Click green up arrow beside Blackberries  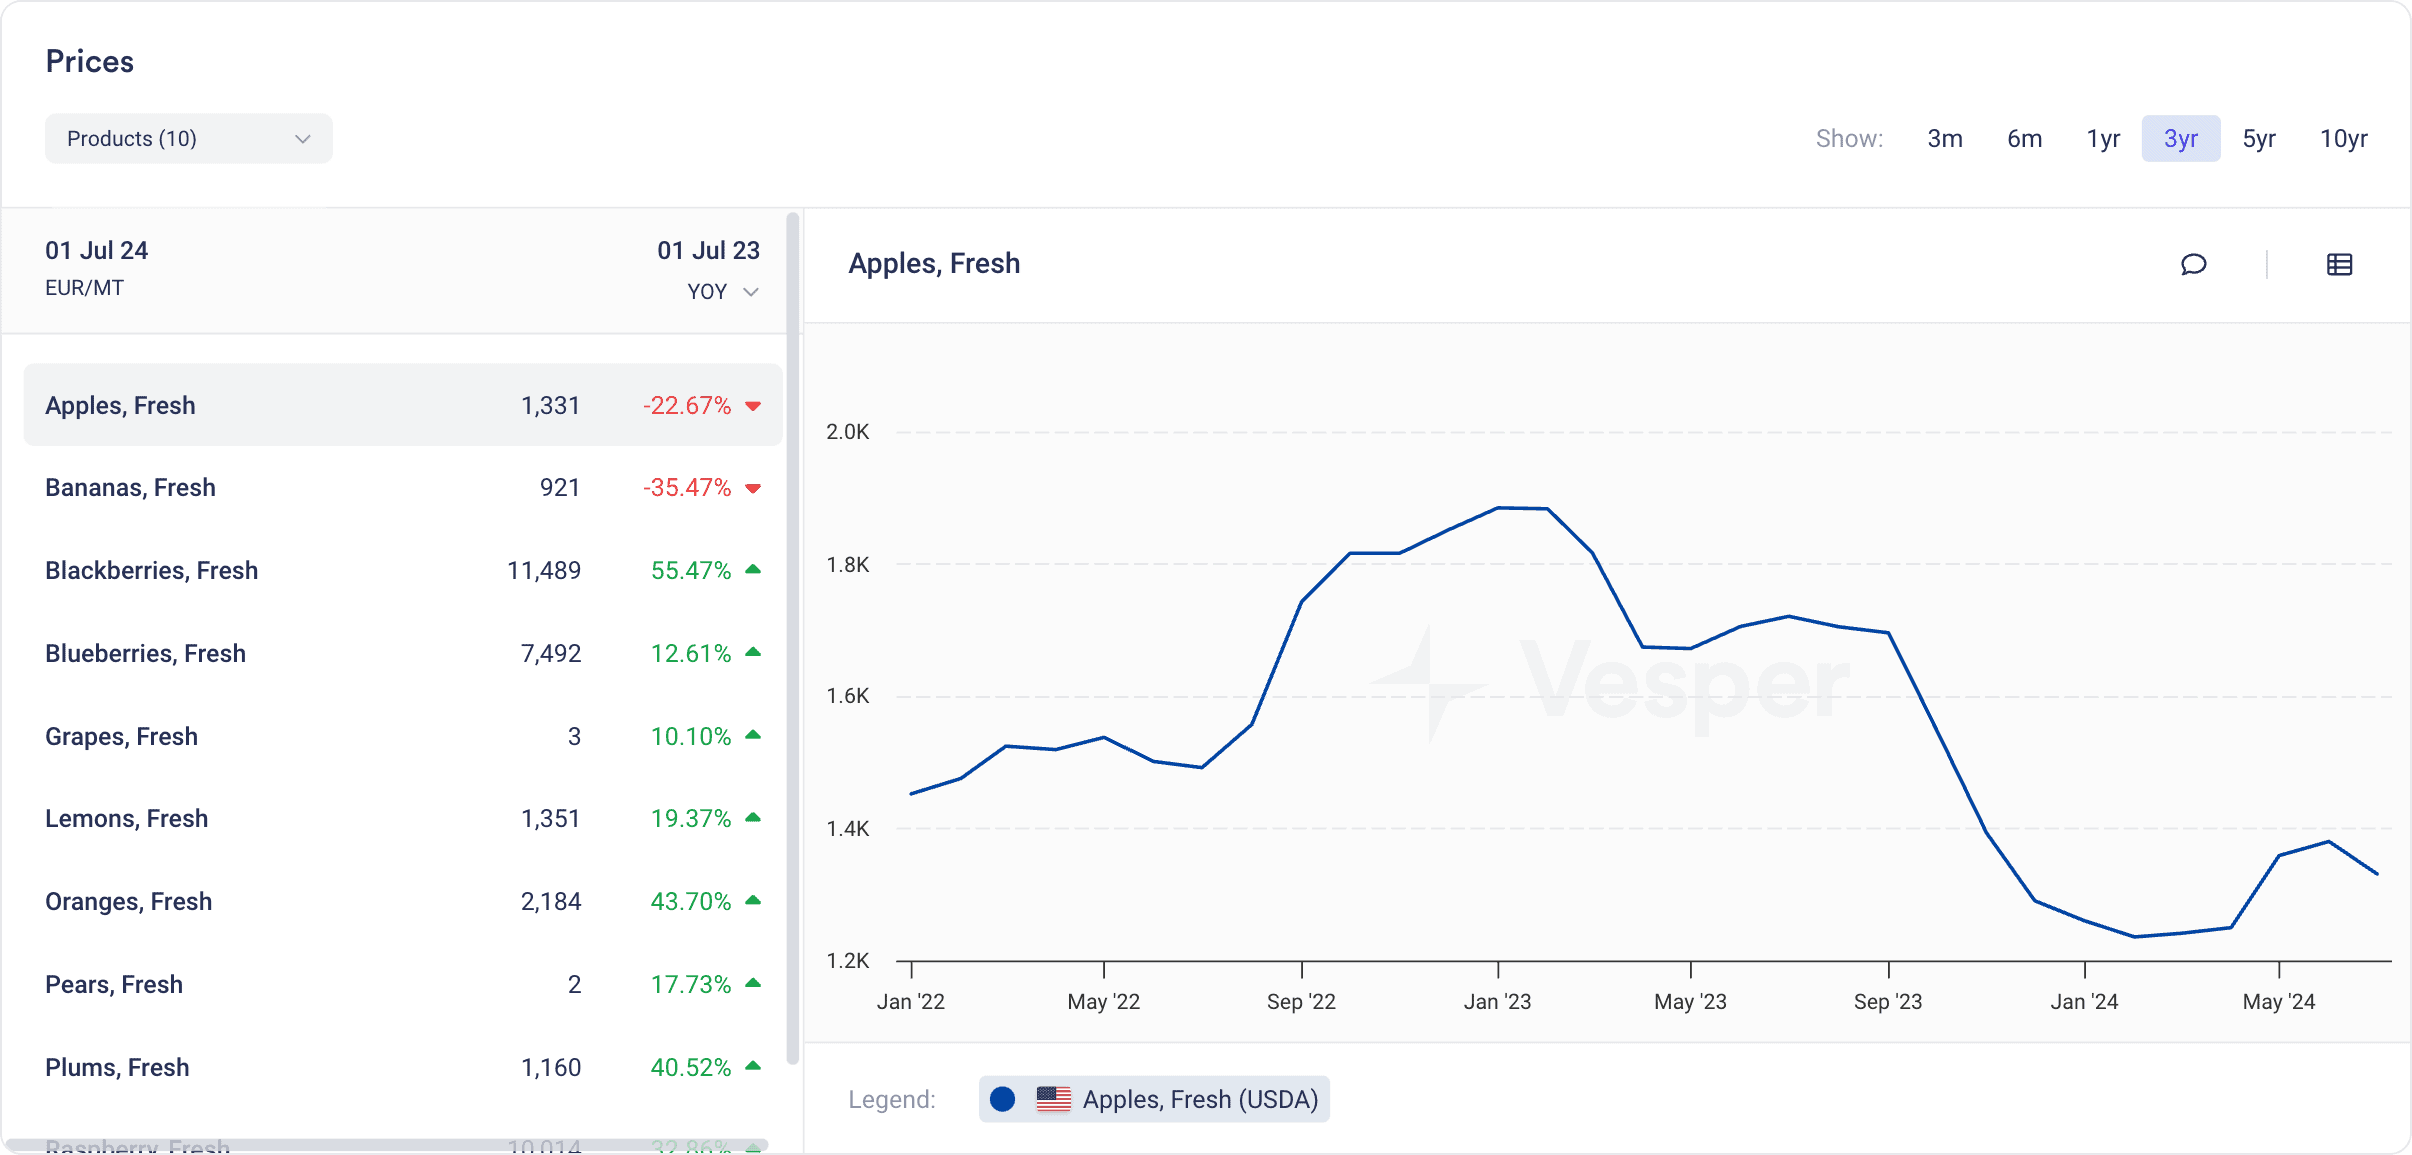point(754,570)
